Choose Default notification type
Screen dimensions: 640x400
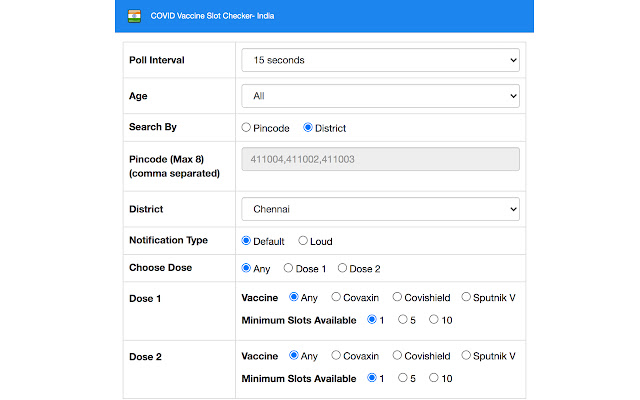click(247, 241)
